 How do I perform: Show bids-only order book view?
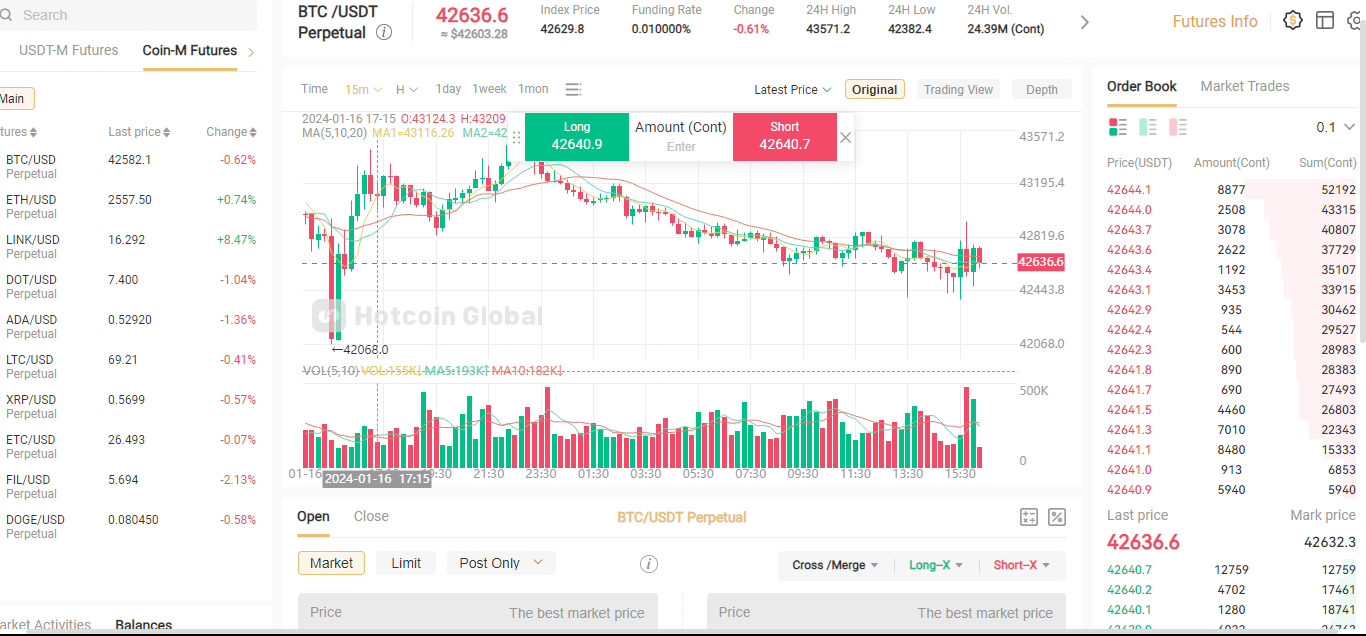[x=1148, y=127]
